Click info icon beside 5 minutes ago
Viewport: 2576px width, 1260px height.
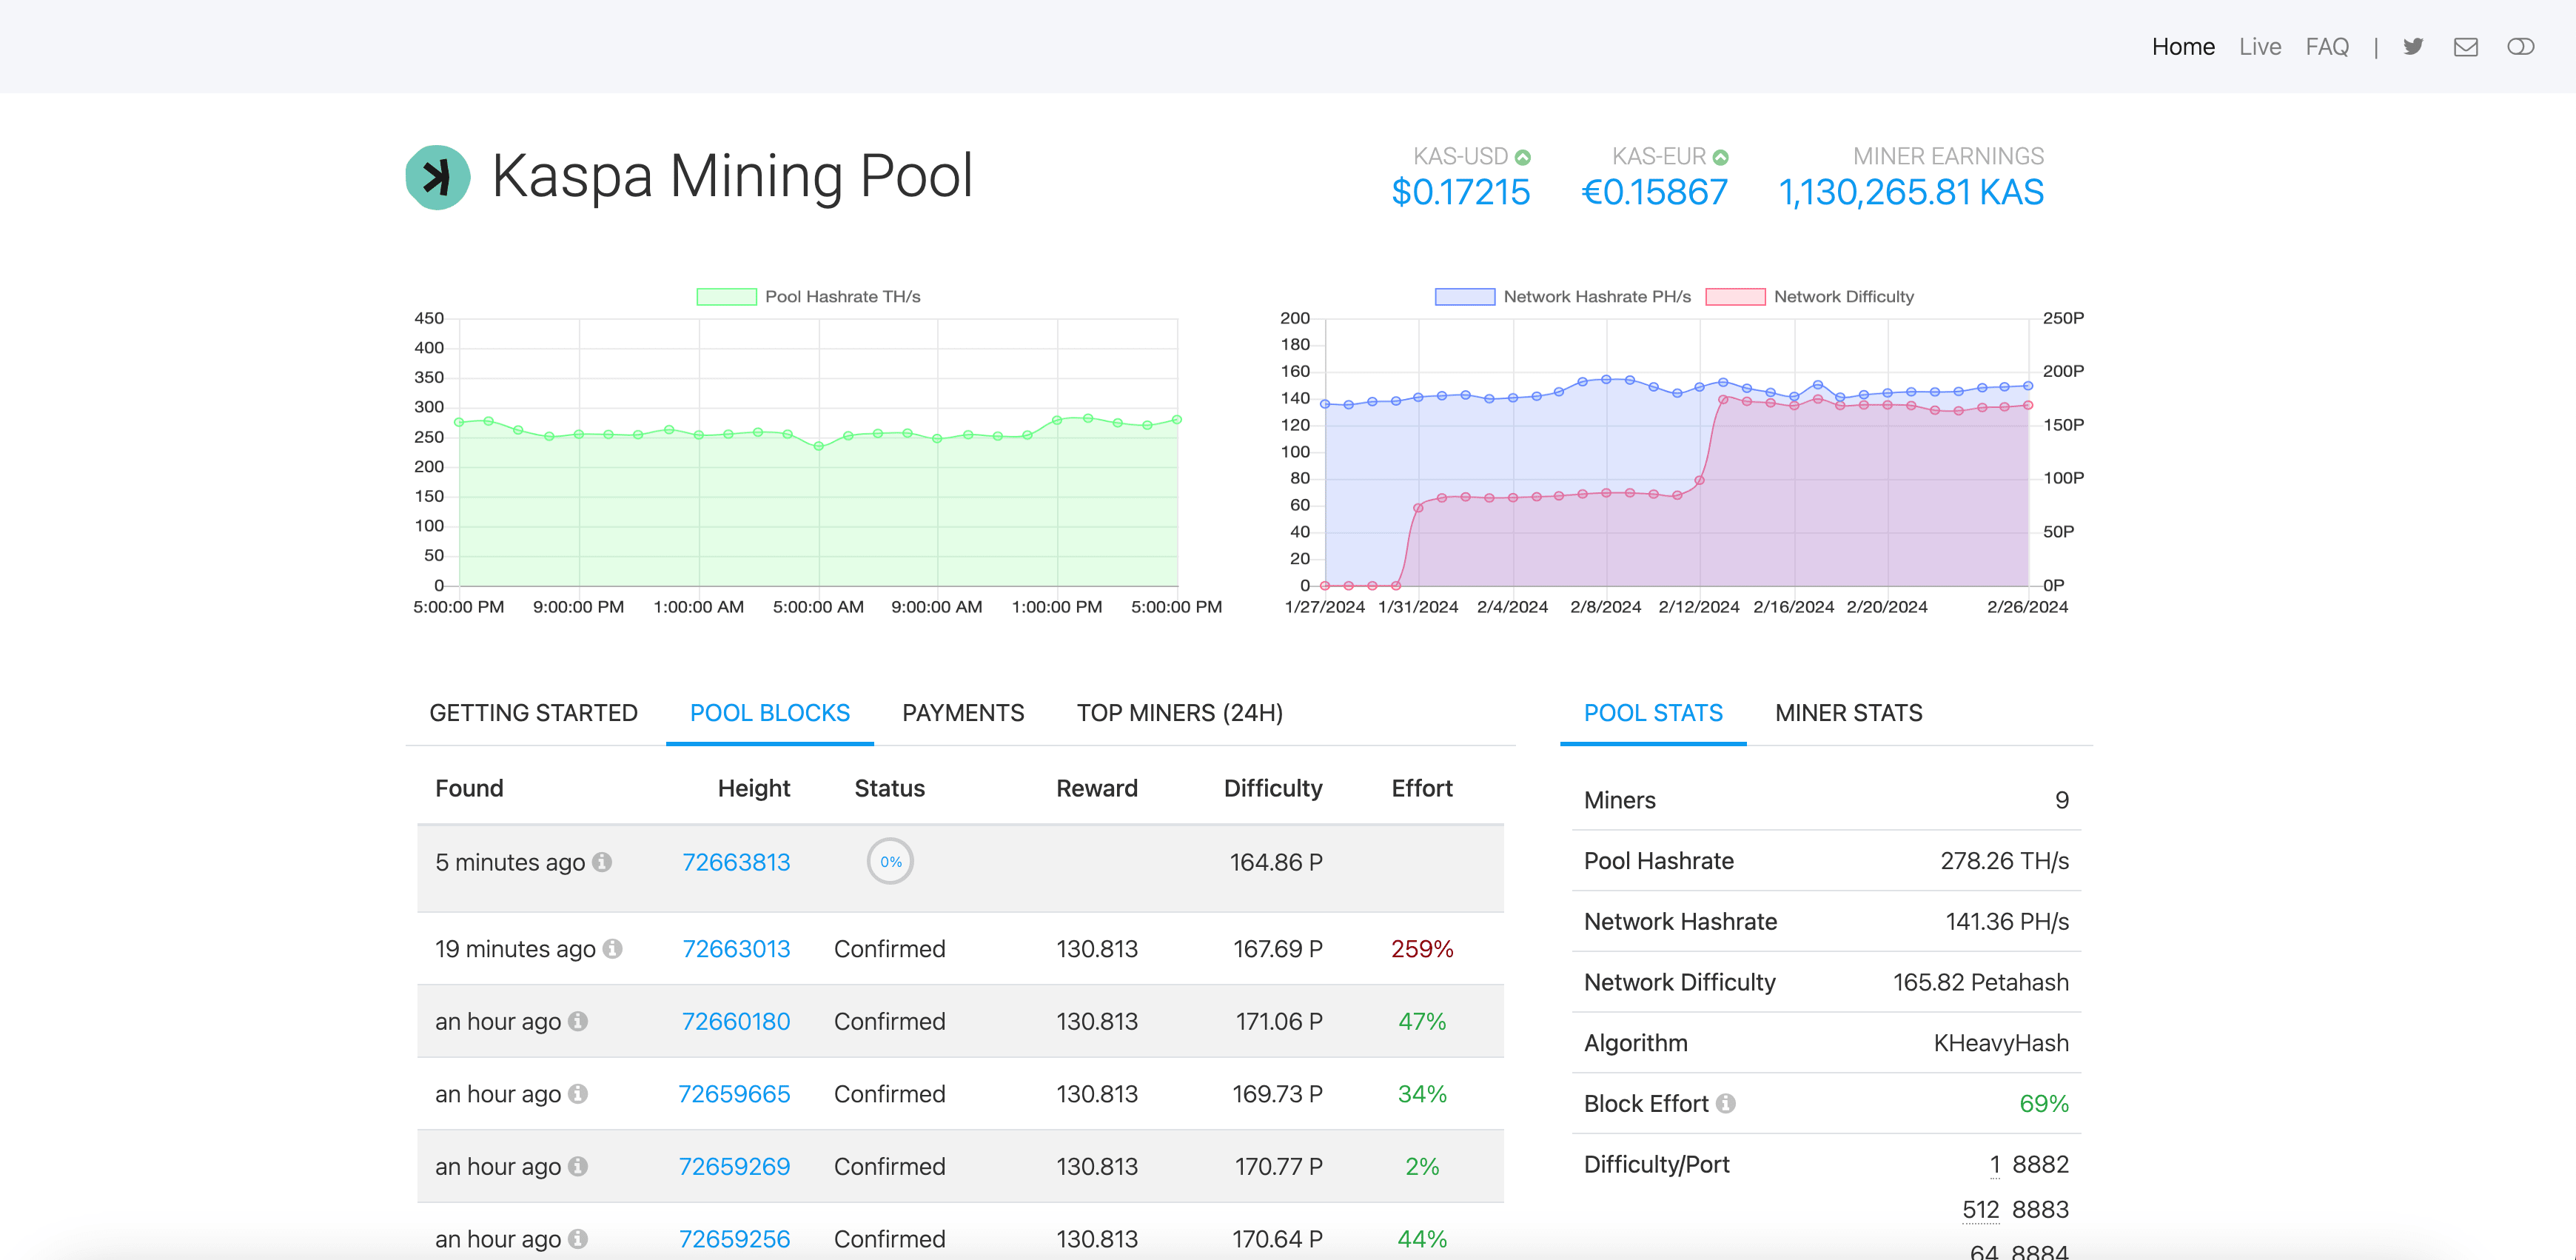point(601,861)
